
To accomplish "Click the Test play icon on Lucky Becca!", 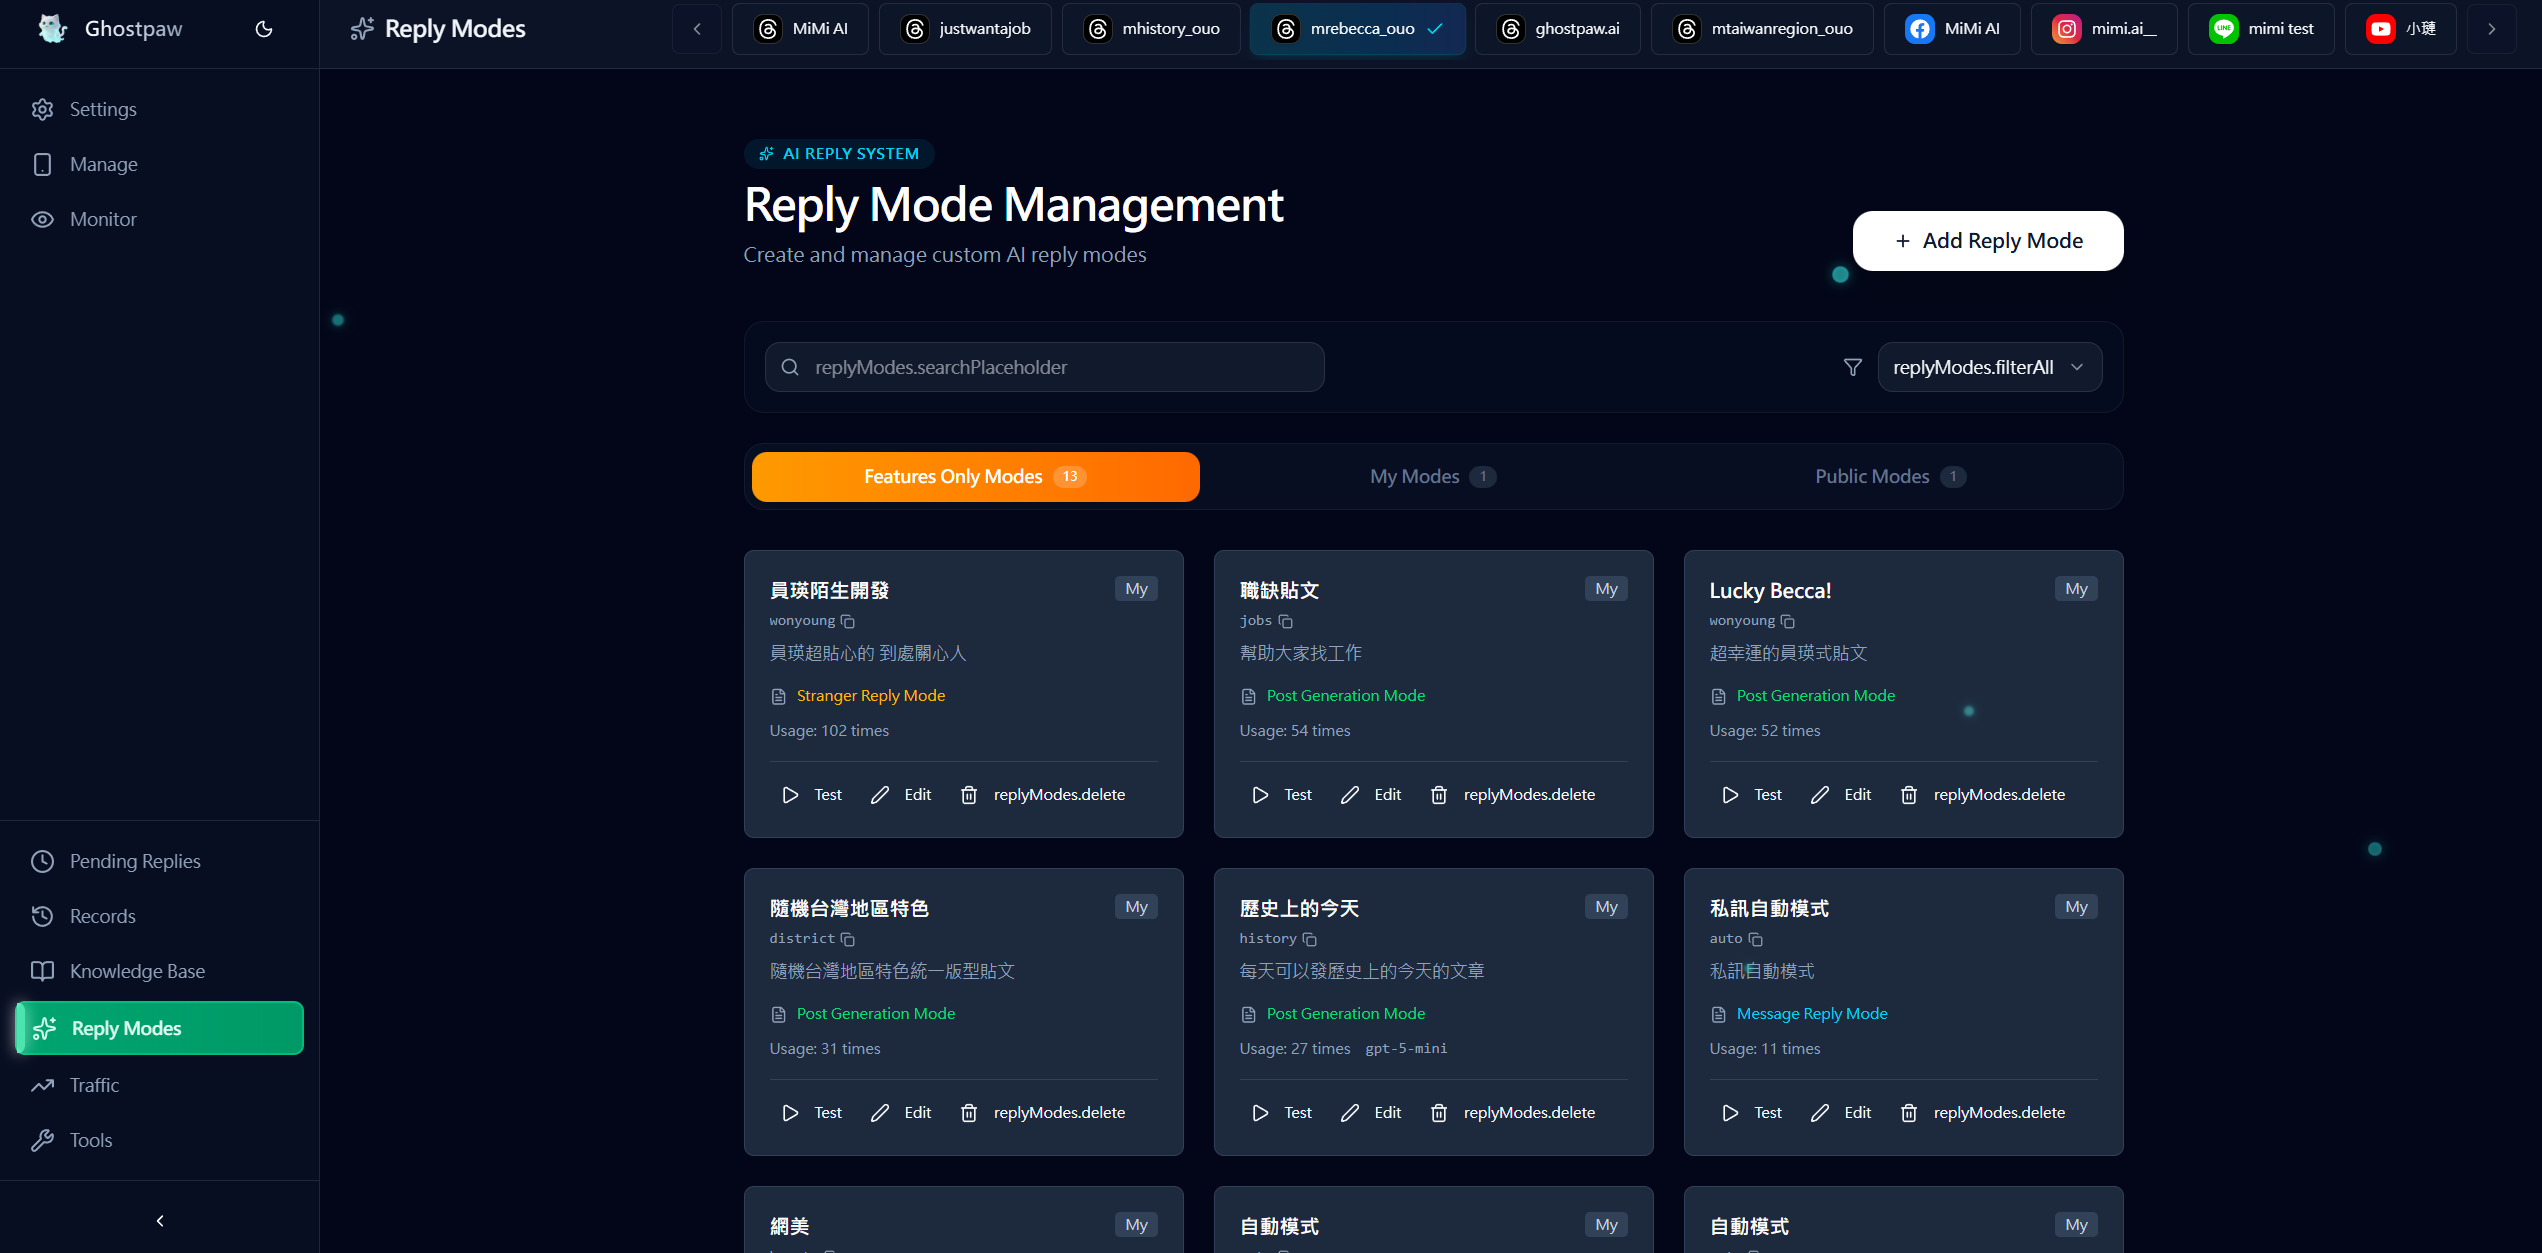I will 1730,795.
